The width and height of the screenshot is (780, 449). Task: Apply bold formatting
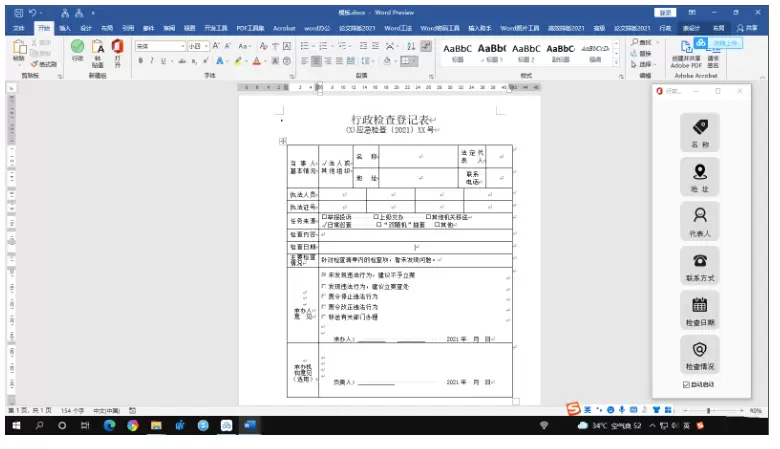pos(141,61)
